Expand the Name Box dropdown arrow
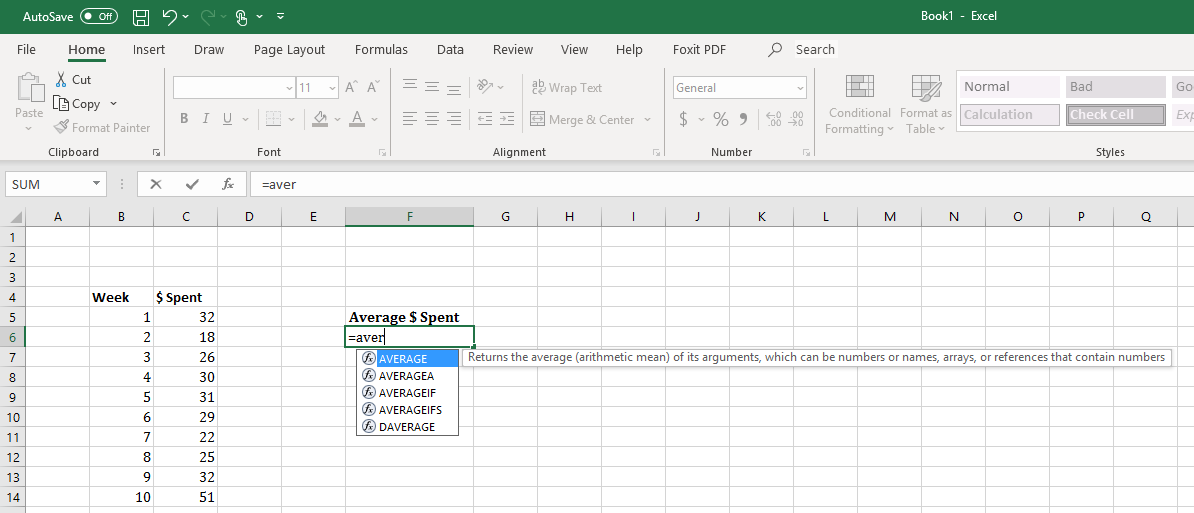The width and height of the screenshot is (1194, 513). coord(97,184)
